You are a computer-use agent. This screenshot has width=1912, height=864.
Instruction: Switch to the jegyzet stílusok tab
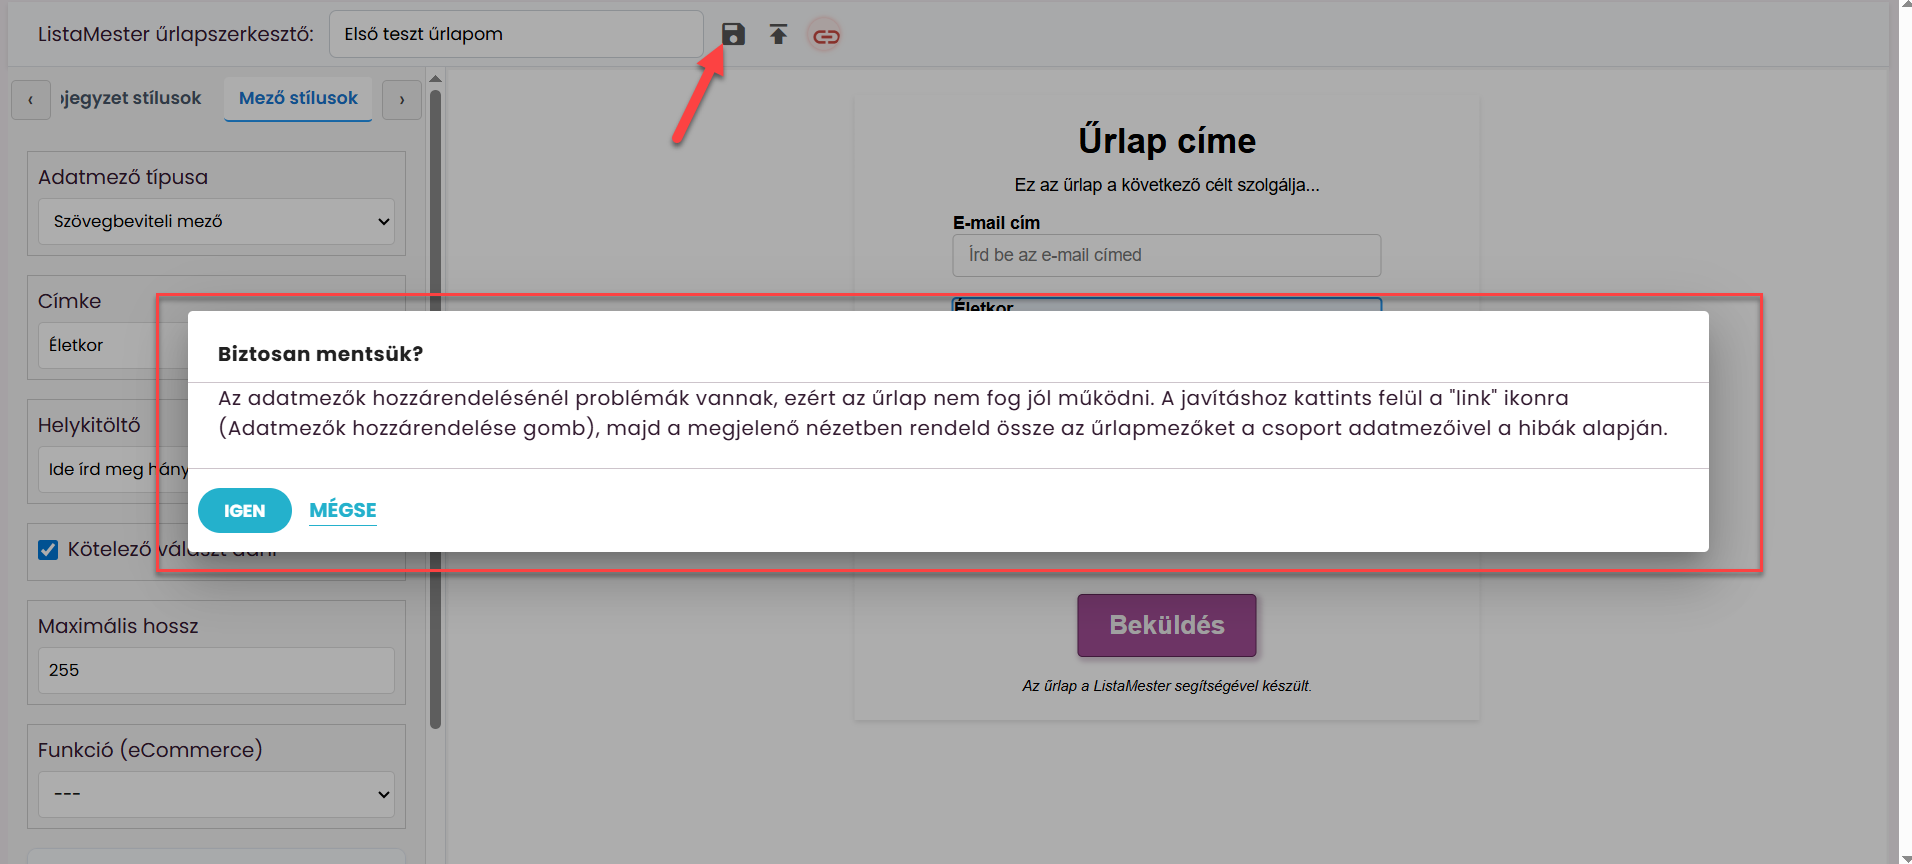pyautogui.click(x=131, y=98)
